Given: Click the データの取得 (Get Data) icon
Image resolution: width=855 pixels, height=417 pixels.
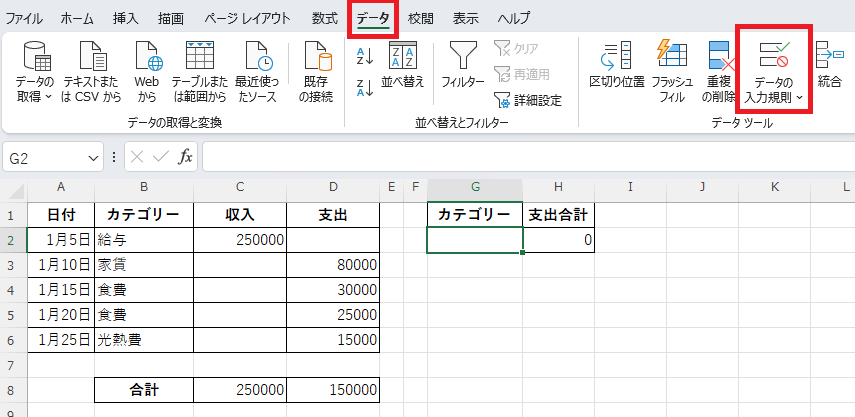Looking at the screenshot, I should [x=37, y=60].
